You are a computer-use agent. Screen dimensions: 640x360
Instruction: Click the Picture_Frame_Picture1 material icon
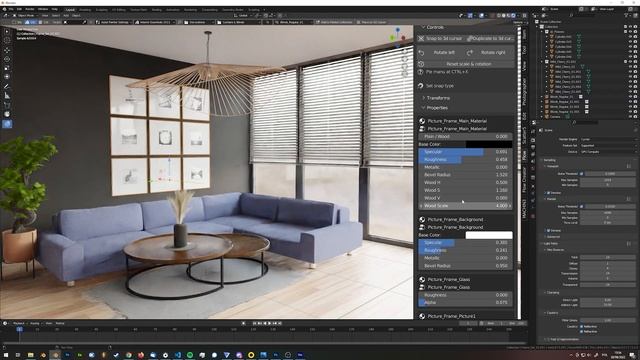point(422,316)
